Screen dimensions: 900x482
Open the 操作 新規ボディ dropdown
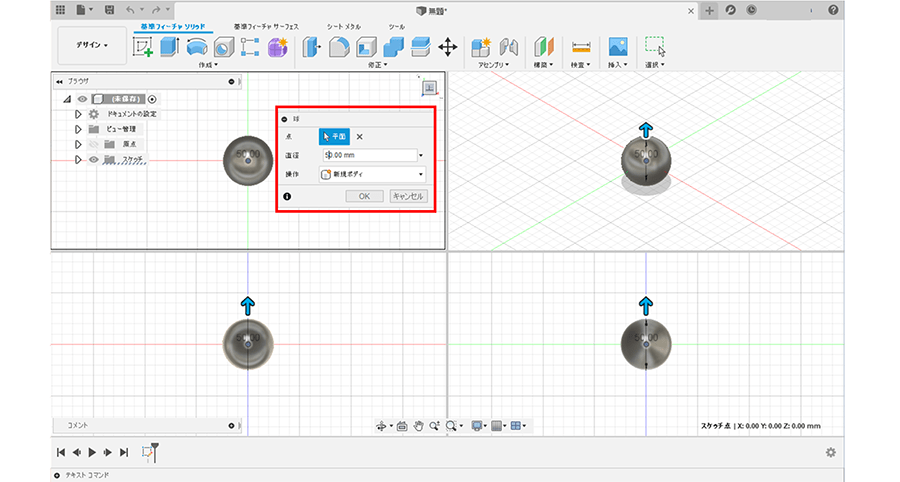pos(372,174)
